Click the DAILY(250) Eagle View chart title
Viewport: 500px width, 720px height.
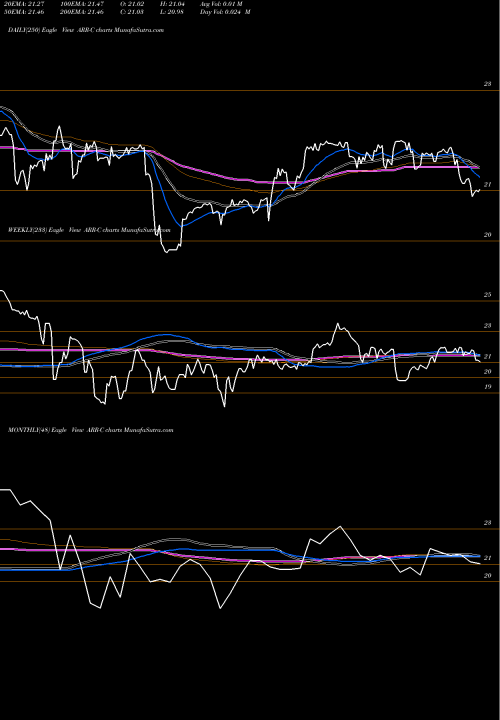86,30
